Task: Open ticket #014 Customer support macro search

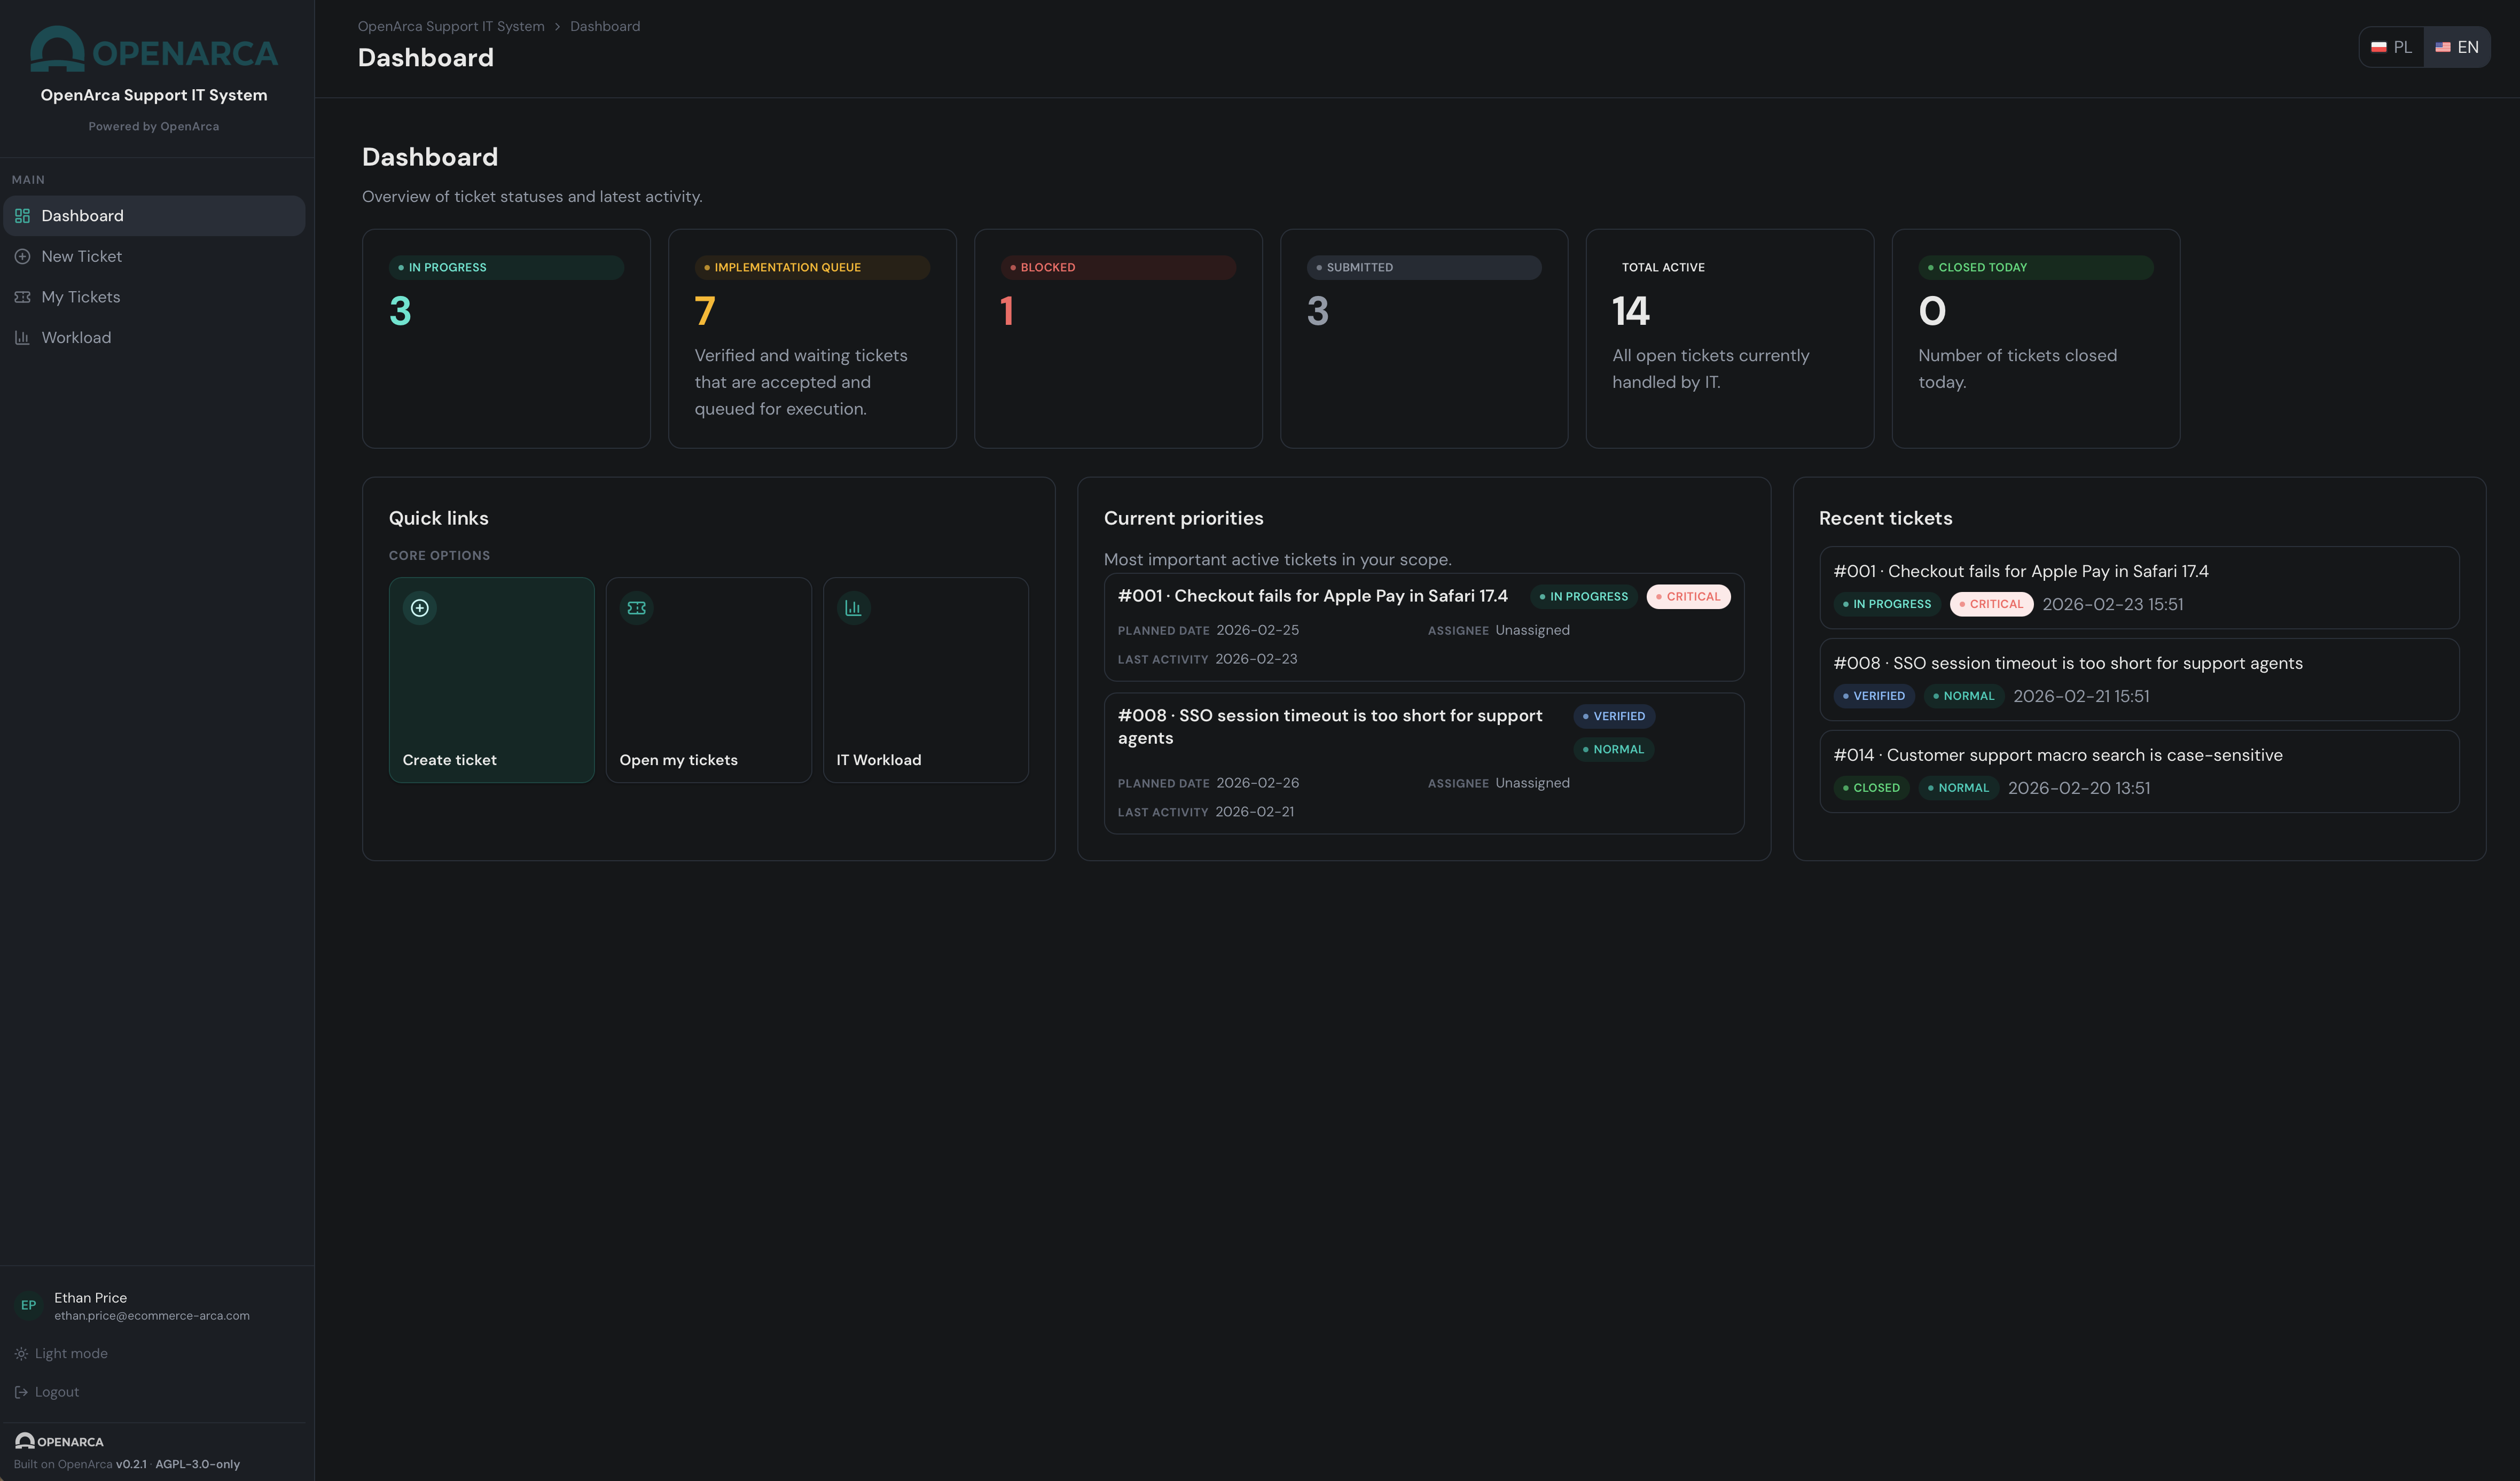Action: pos(2058,755)
